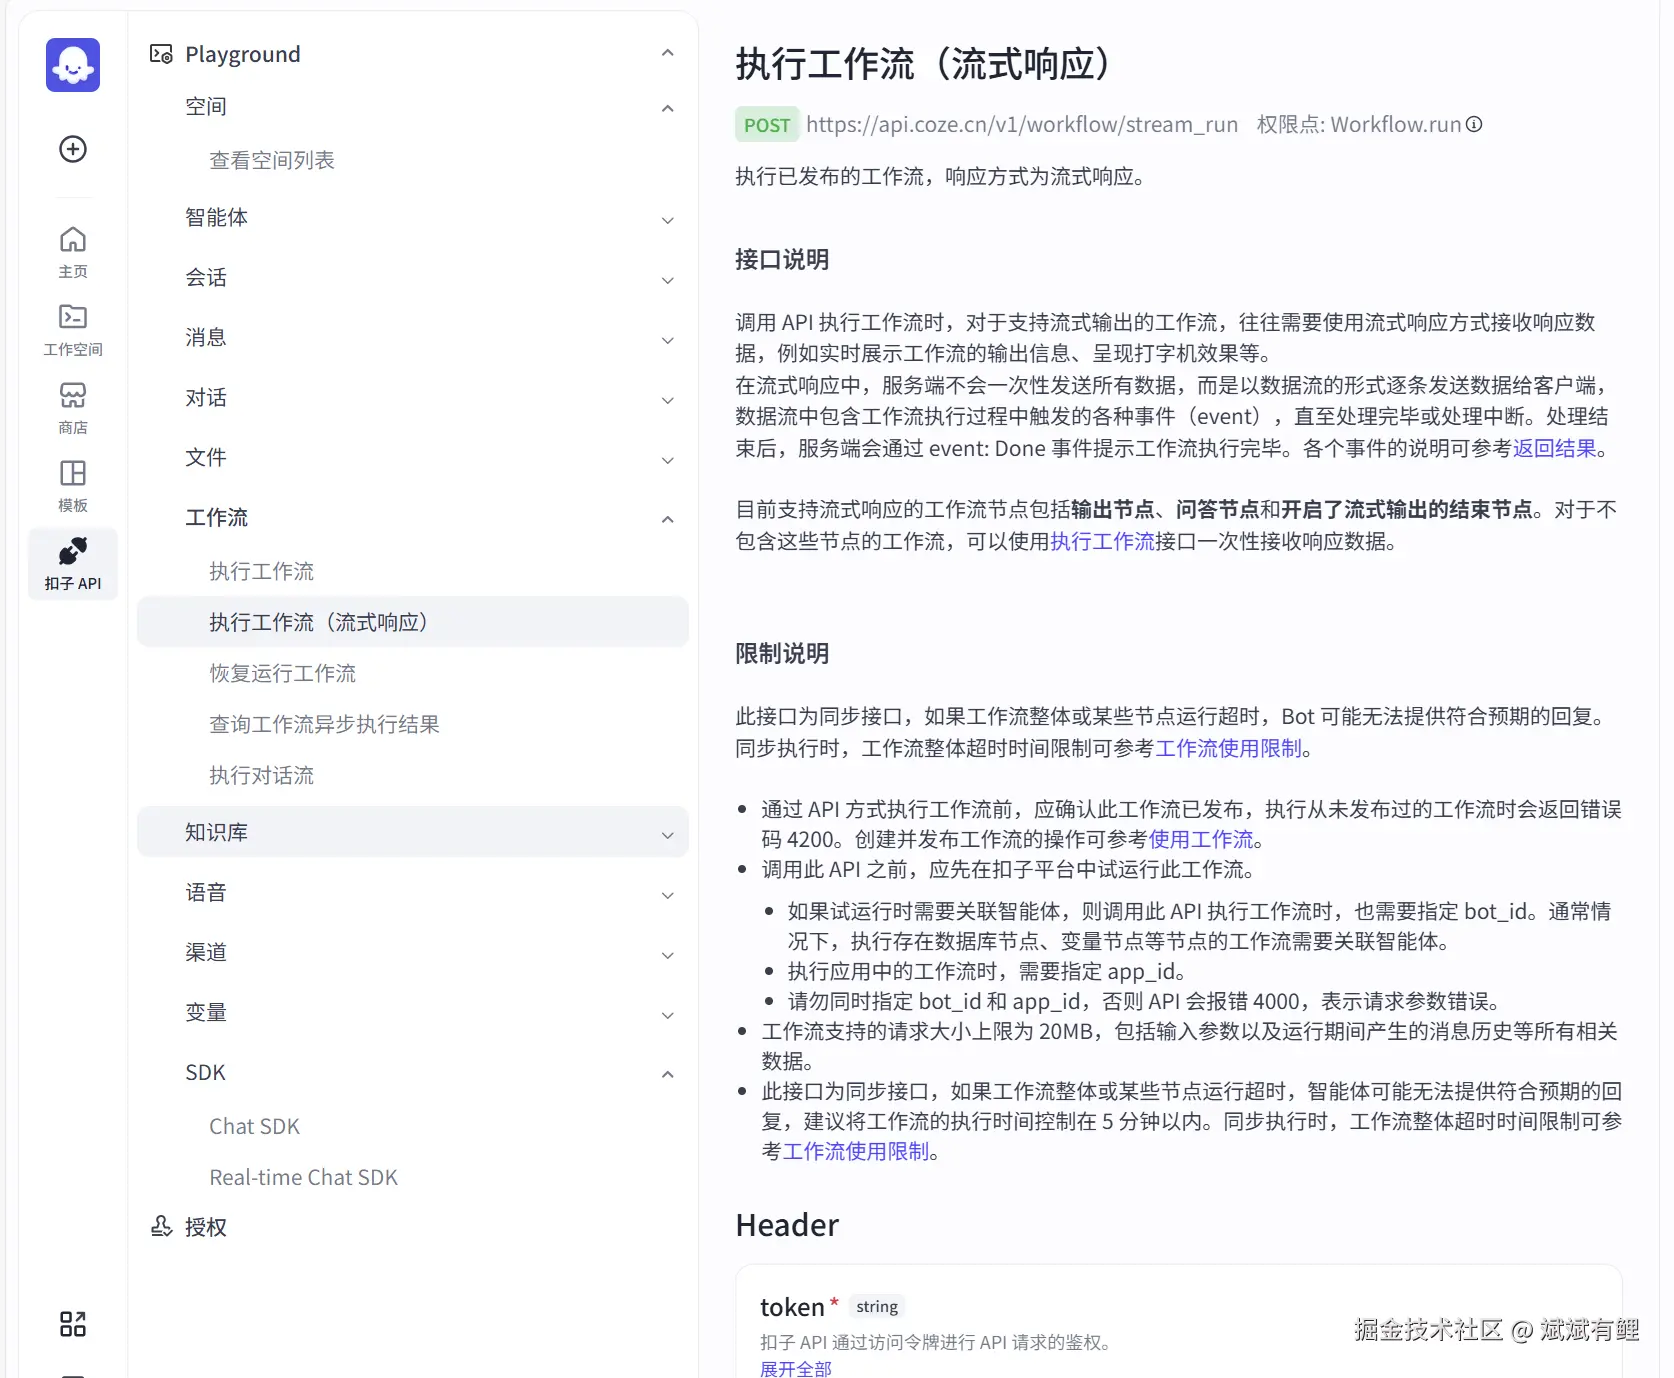This screenshot has height=1378, width=1674.
Task: Expand the 变量 section
Action: tap(413, 1013)
